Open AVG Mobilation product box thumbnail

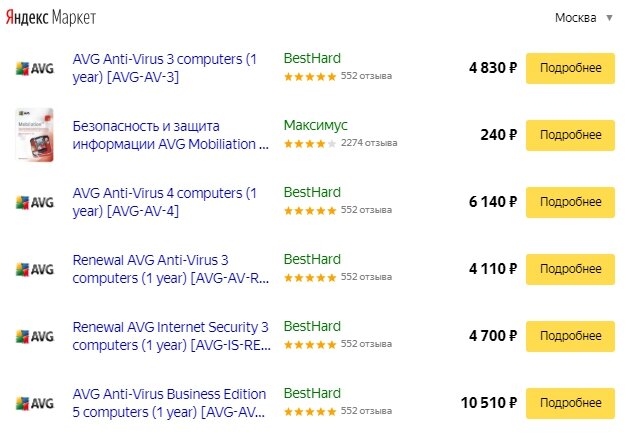point(35,134)
